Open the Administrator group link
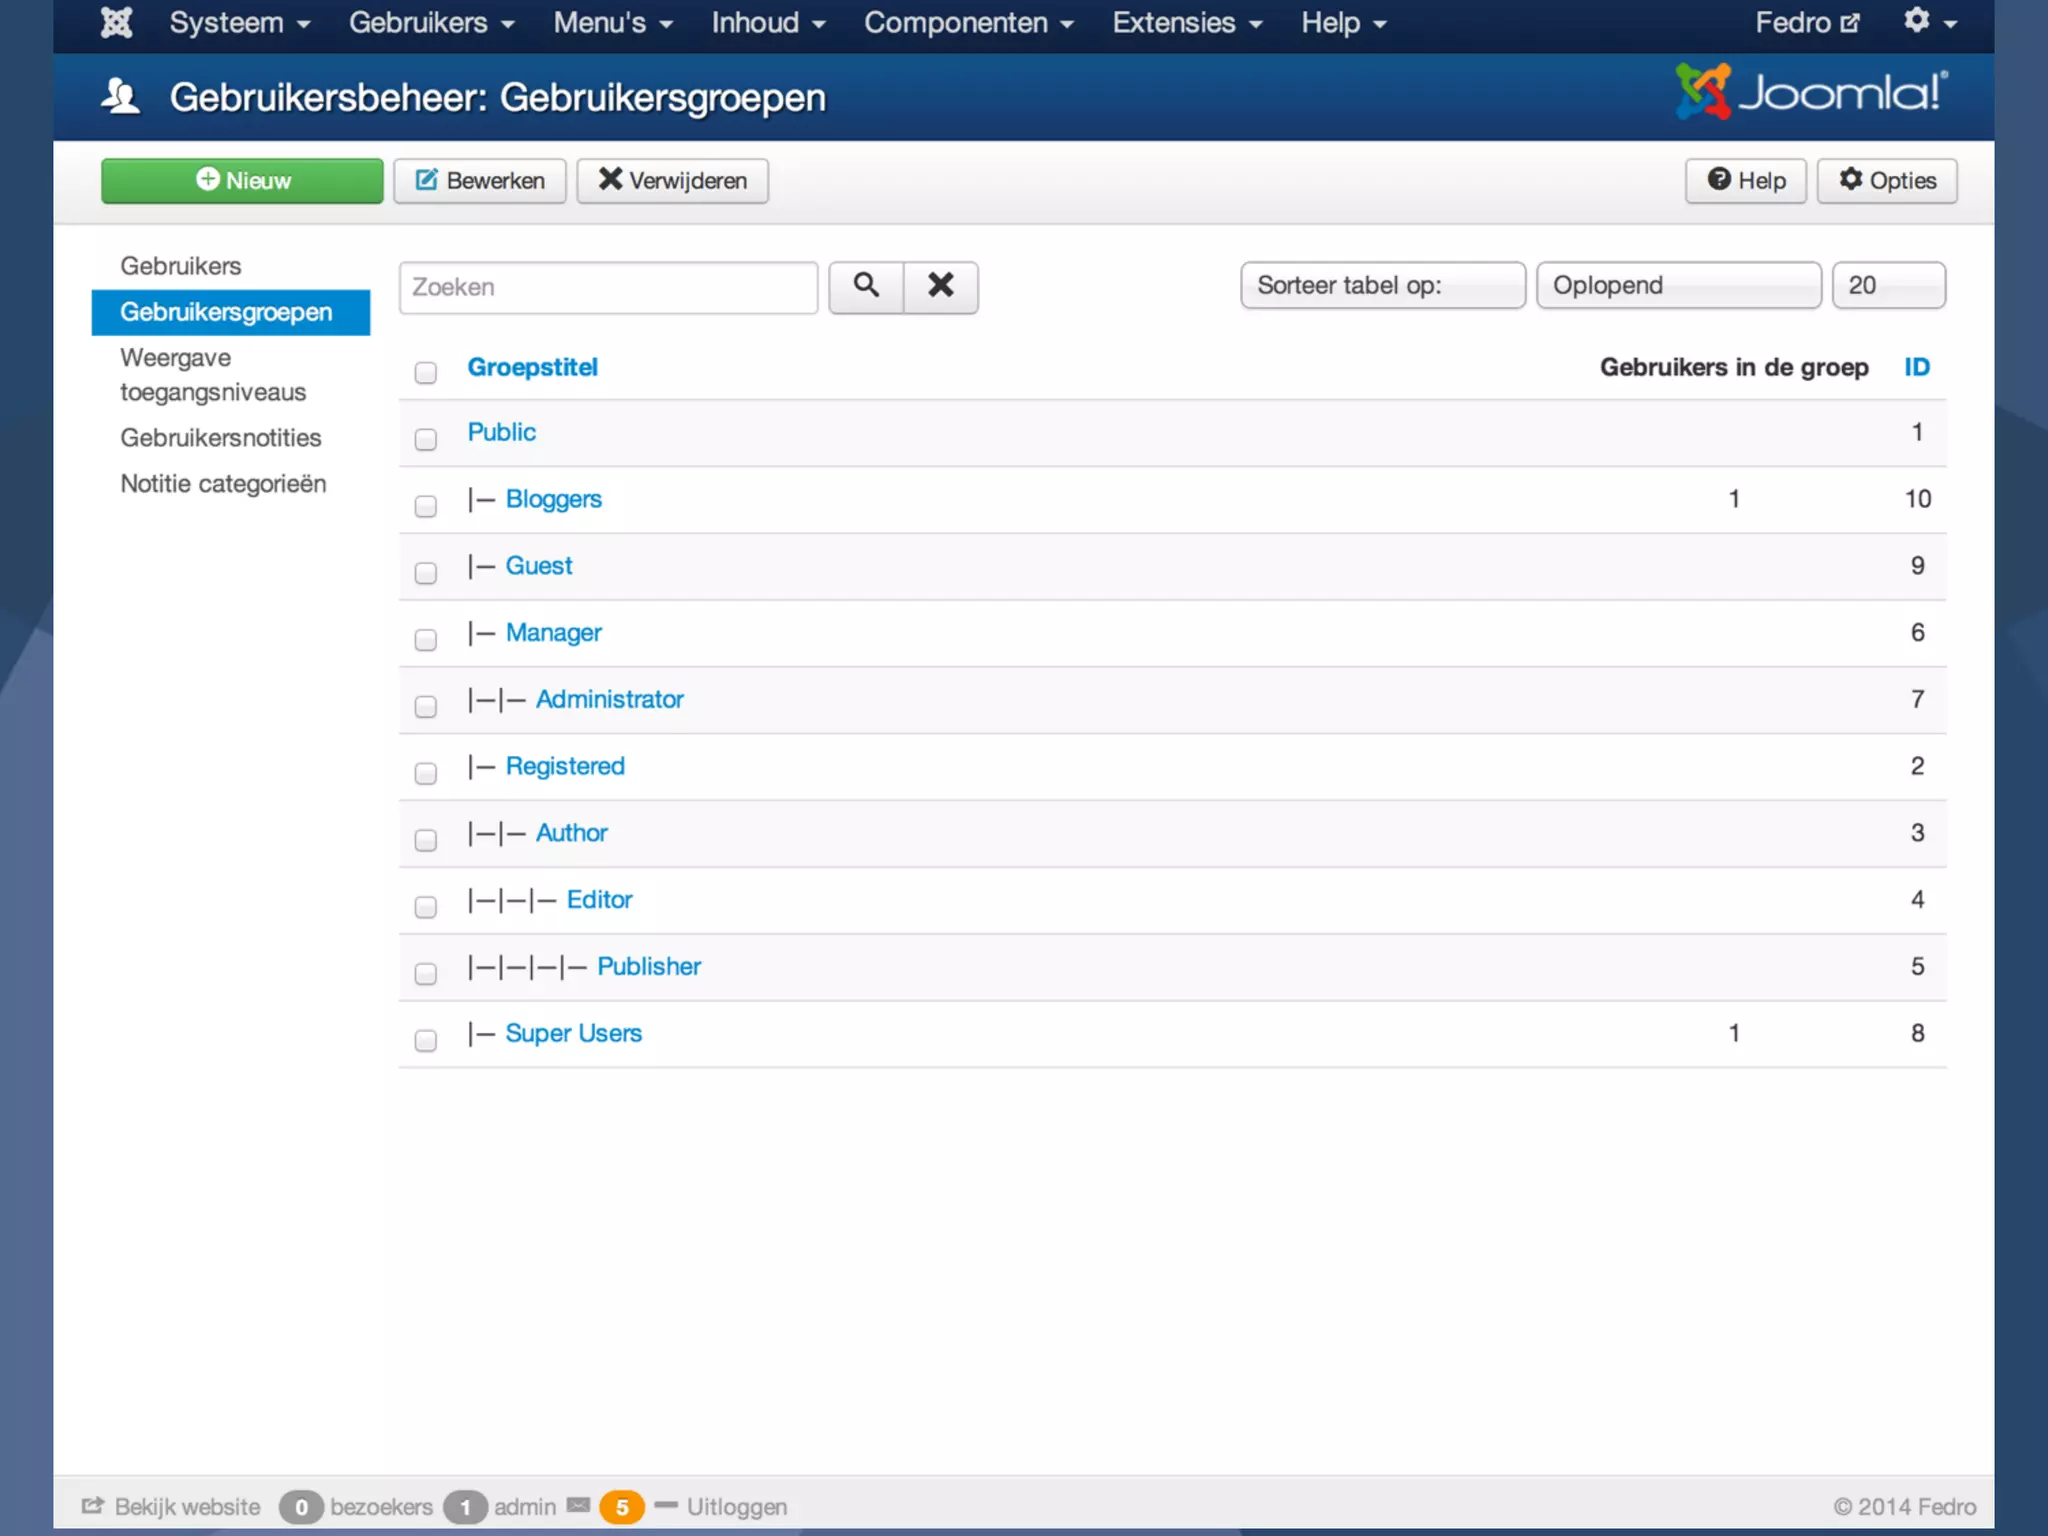Image resolution: width=2048 pixels, height=1536 pixels. click(x=609, y=699)
